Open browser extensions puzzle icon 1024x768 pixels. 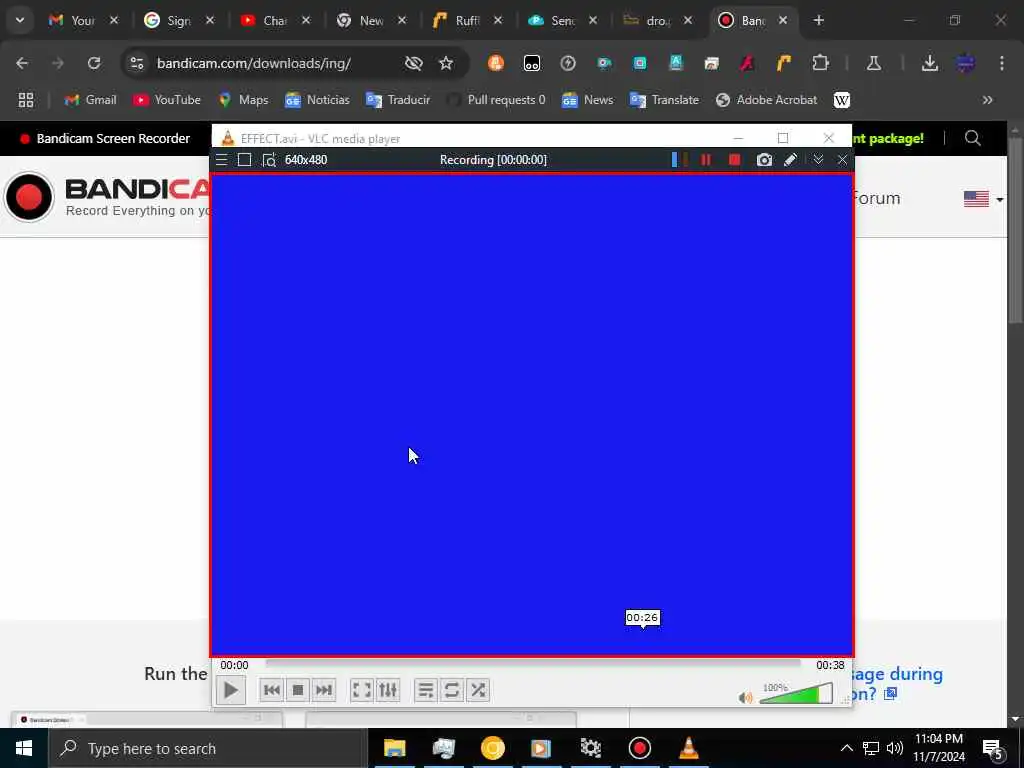tap(820, 63)
